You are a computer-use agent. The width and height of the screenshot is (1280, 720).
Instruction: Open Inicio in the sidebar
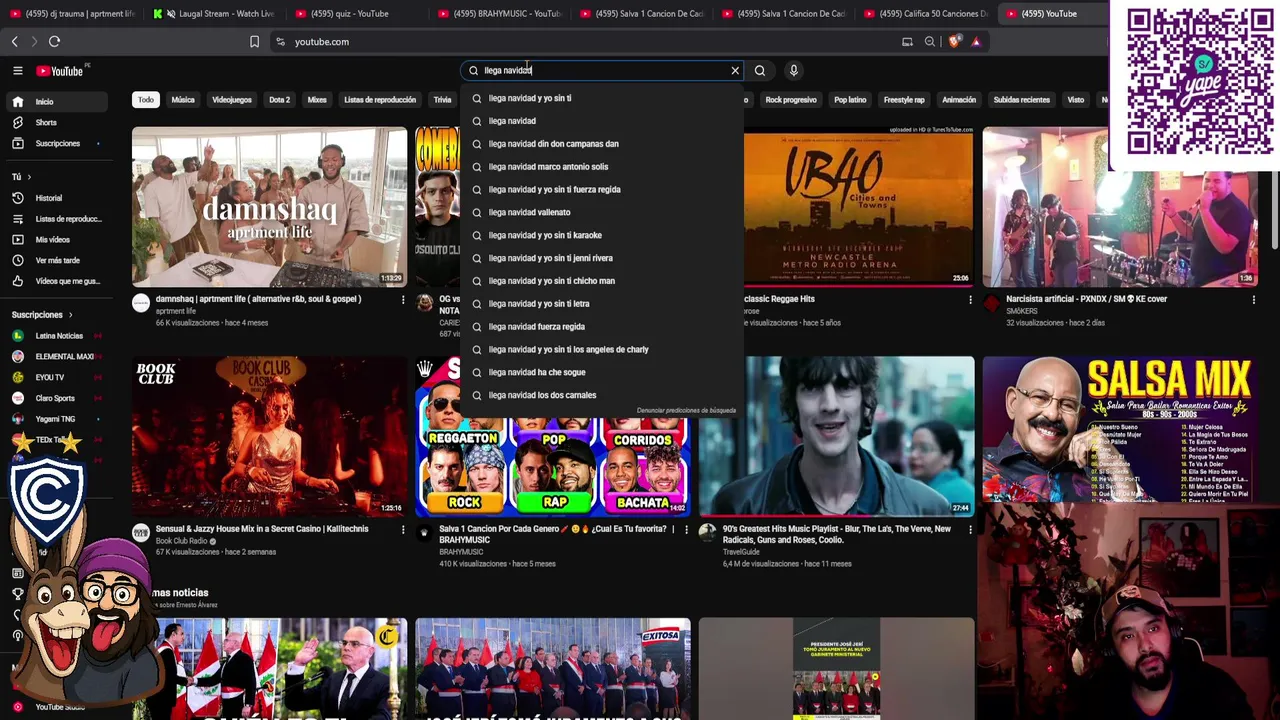coord(56,101)
